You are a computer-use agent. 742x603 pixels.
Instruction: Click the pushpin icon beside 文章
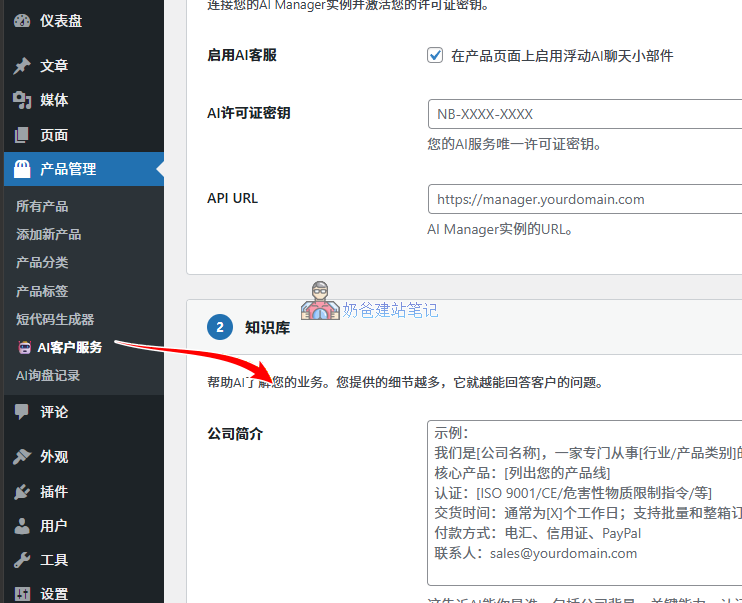pos(22,66)
